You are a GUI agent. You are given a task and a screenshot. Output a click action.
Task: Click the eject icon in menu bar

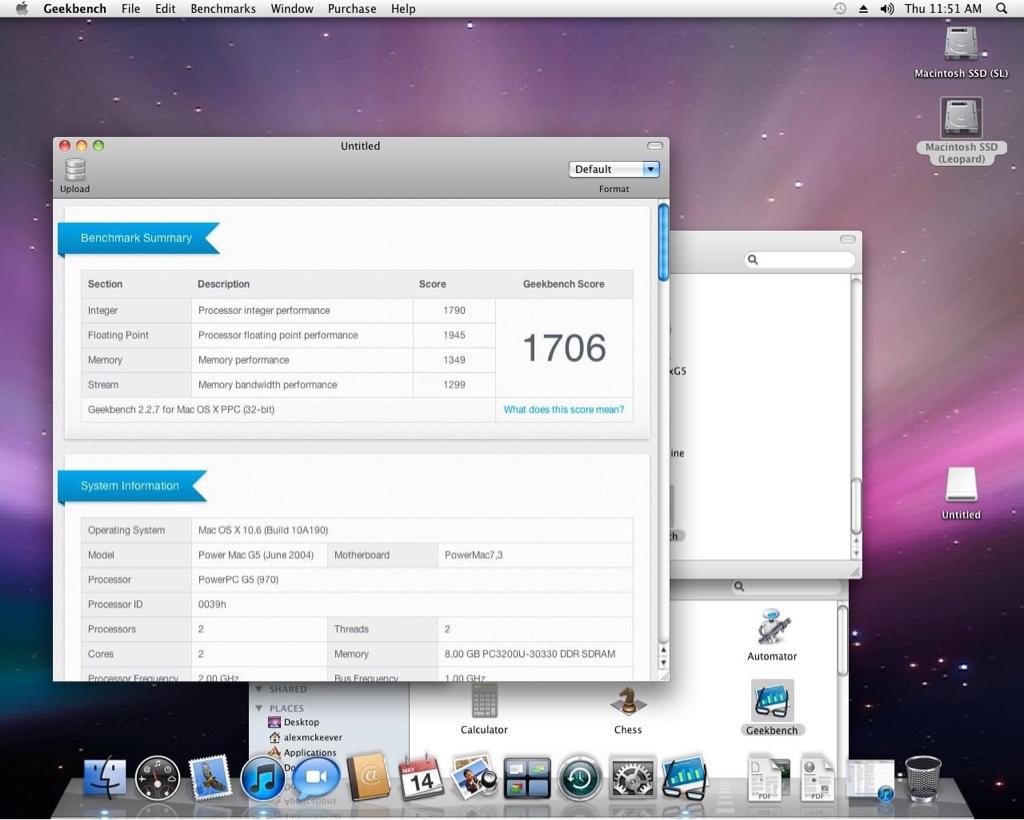click(863, 8)
